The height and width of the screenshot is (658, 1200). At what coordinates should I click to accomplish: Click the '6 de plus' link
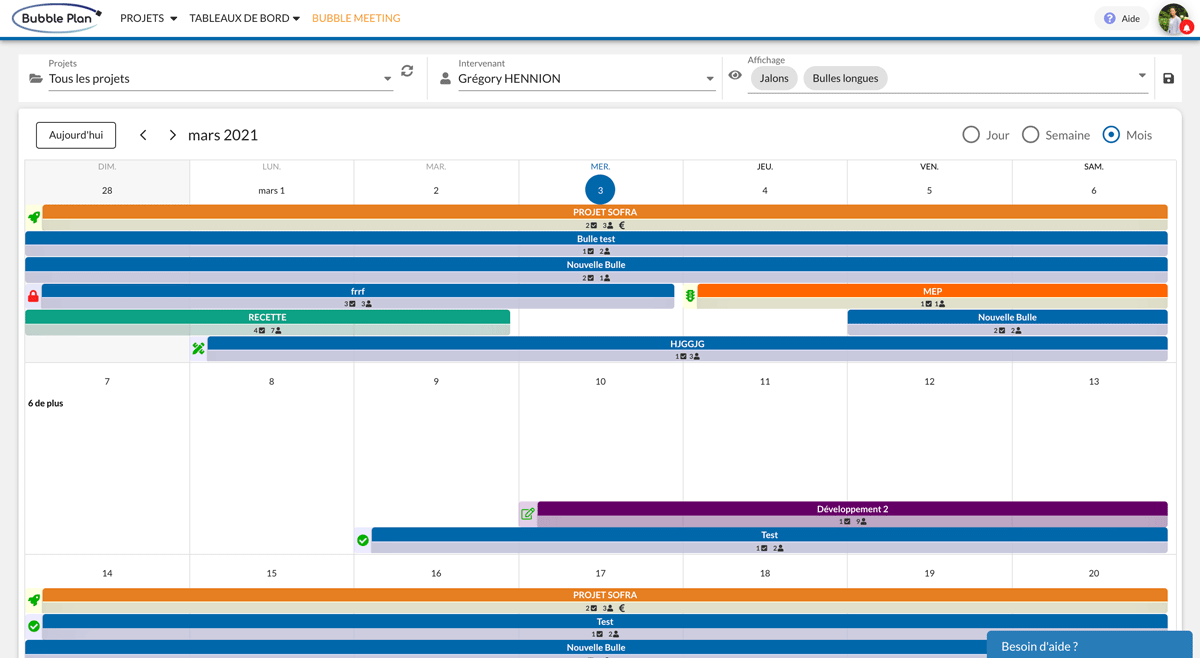45,403
